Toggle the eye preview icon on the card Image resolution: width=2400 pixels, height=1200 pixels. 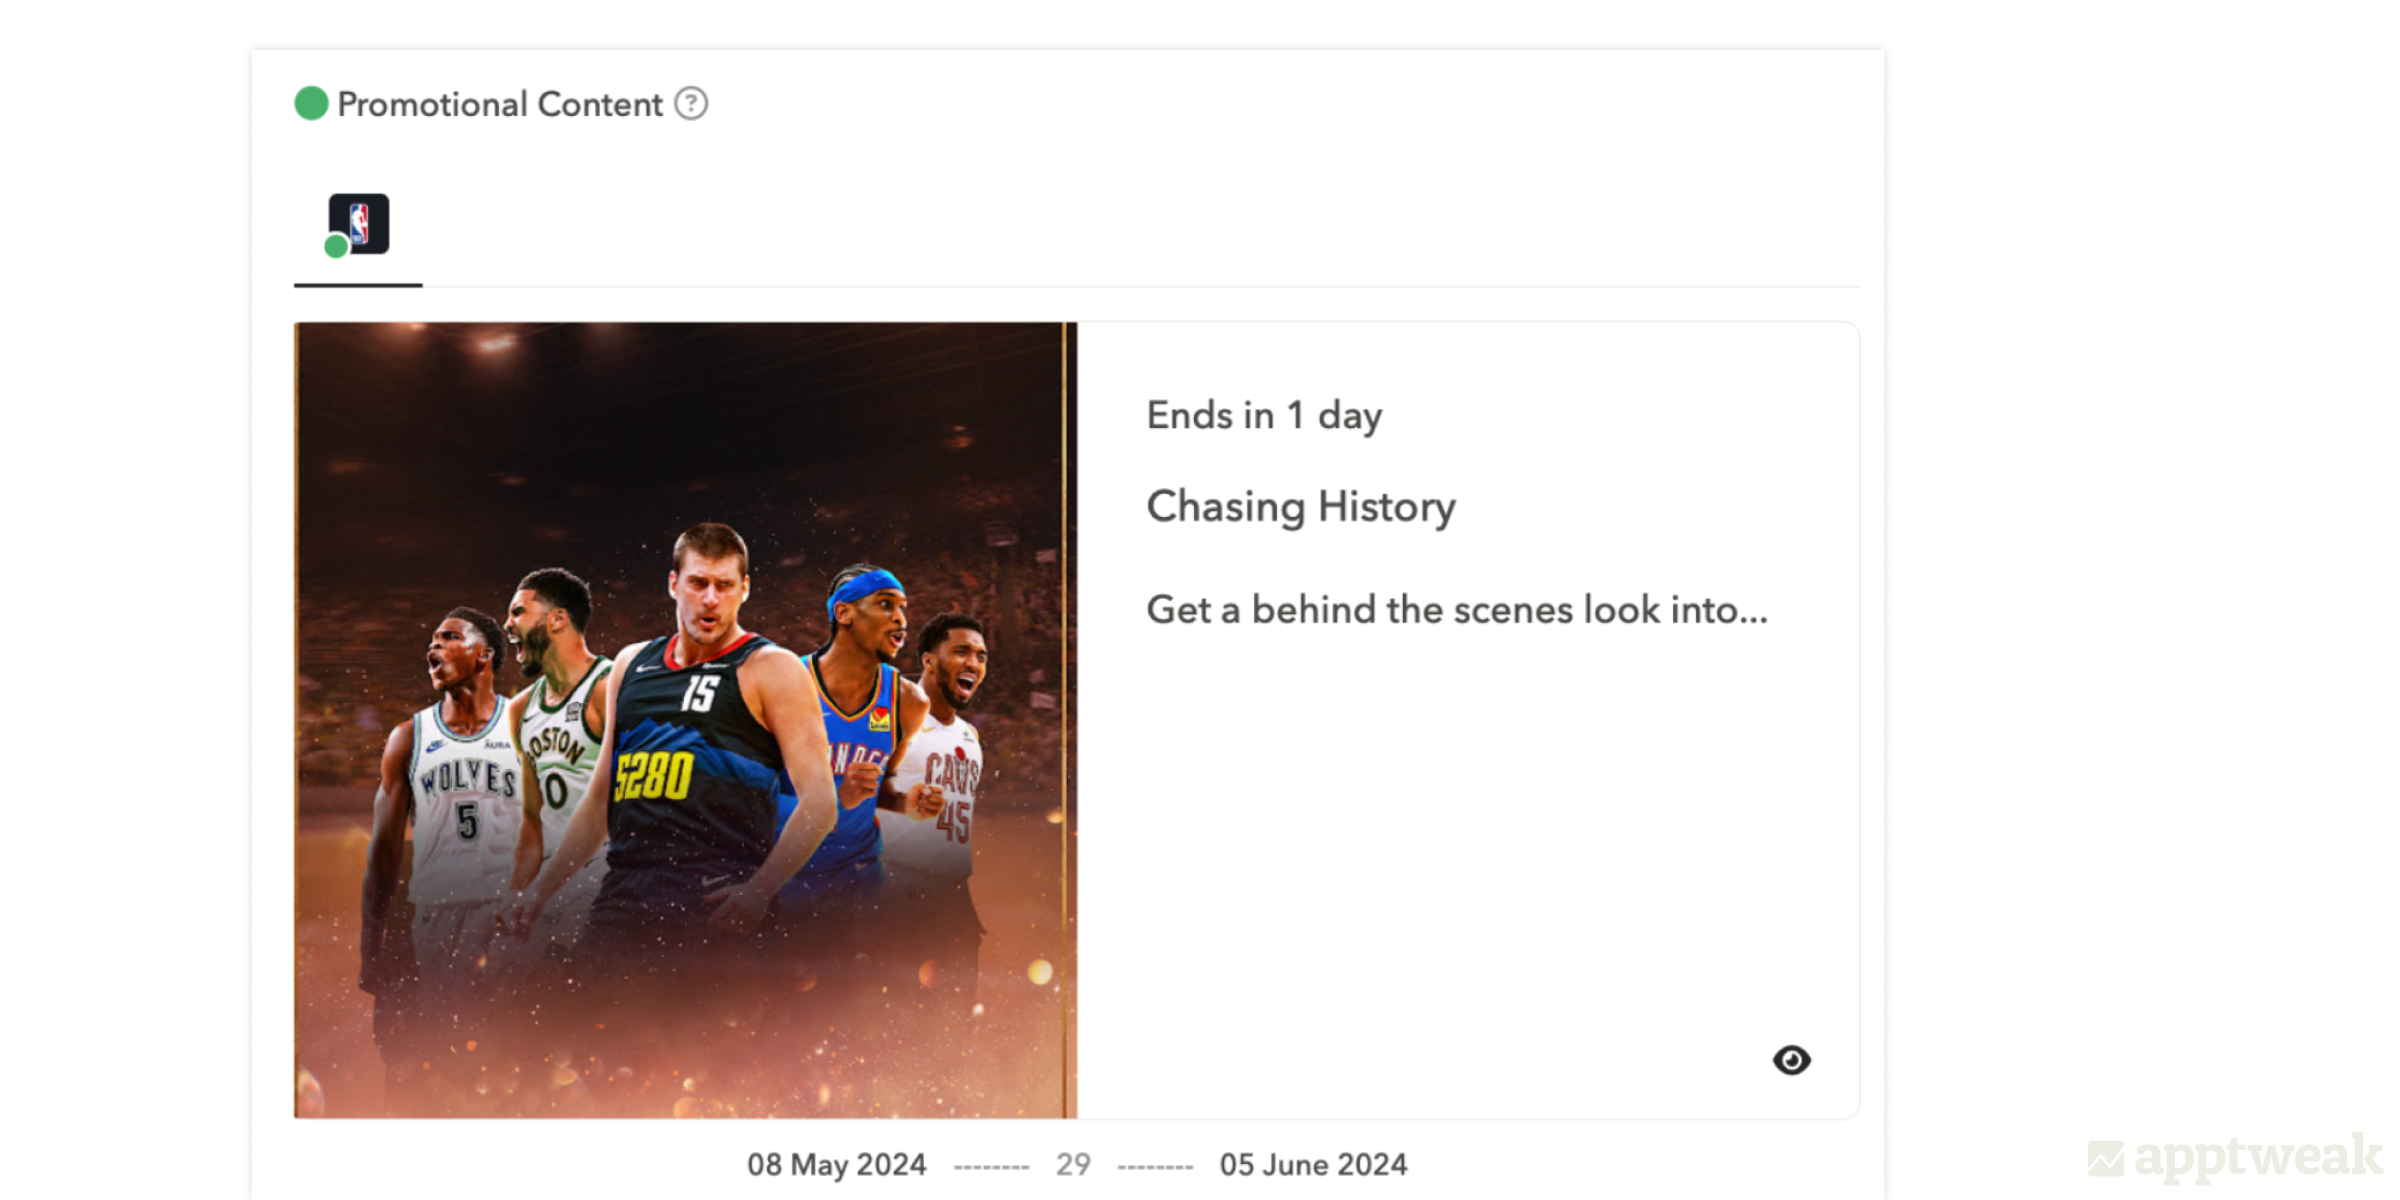[x=1791, y=1060]
